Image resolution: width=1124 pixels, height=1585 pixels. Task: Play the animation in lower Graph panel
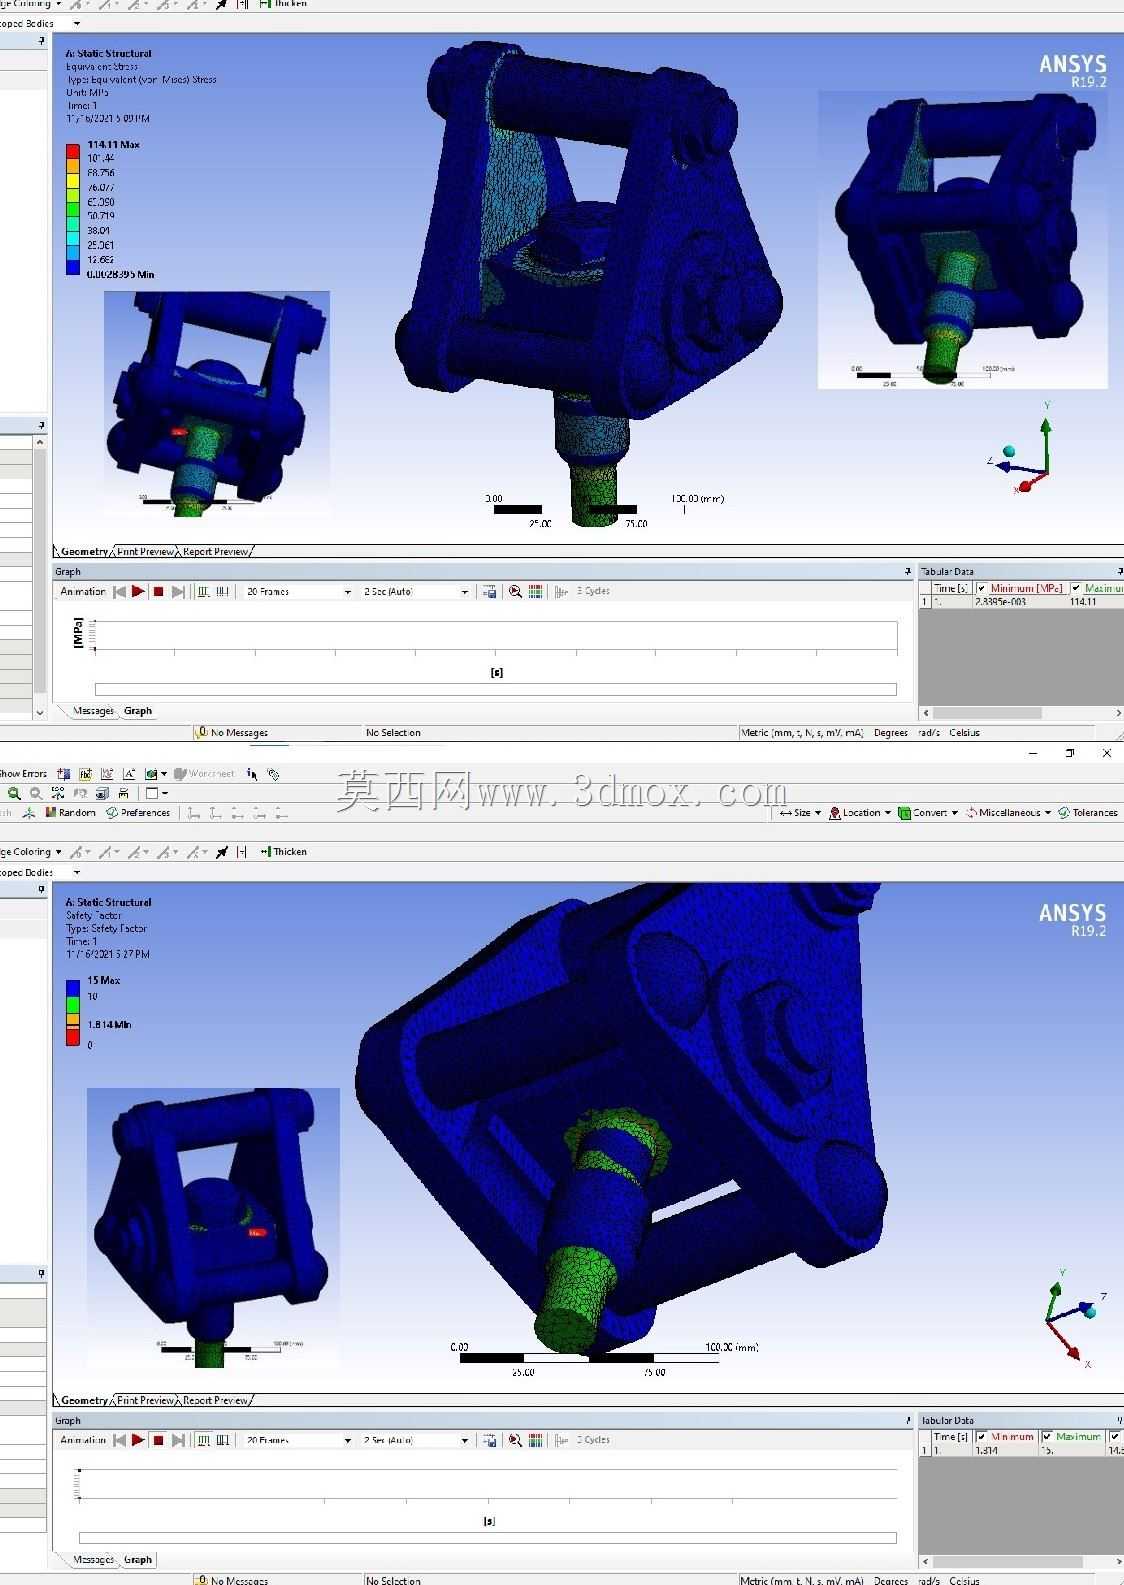pyautogui.click(x=138, y=1440)
